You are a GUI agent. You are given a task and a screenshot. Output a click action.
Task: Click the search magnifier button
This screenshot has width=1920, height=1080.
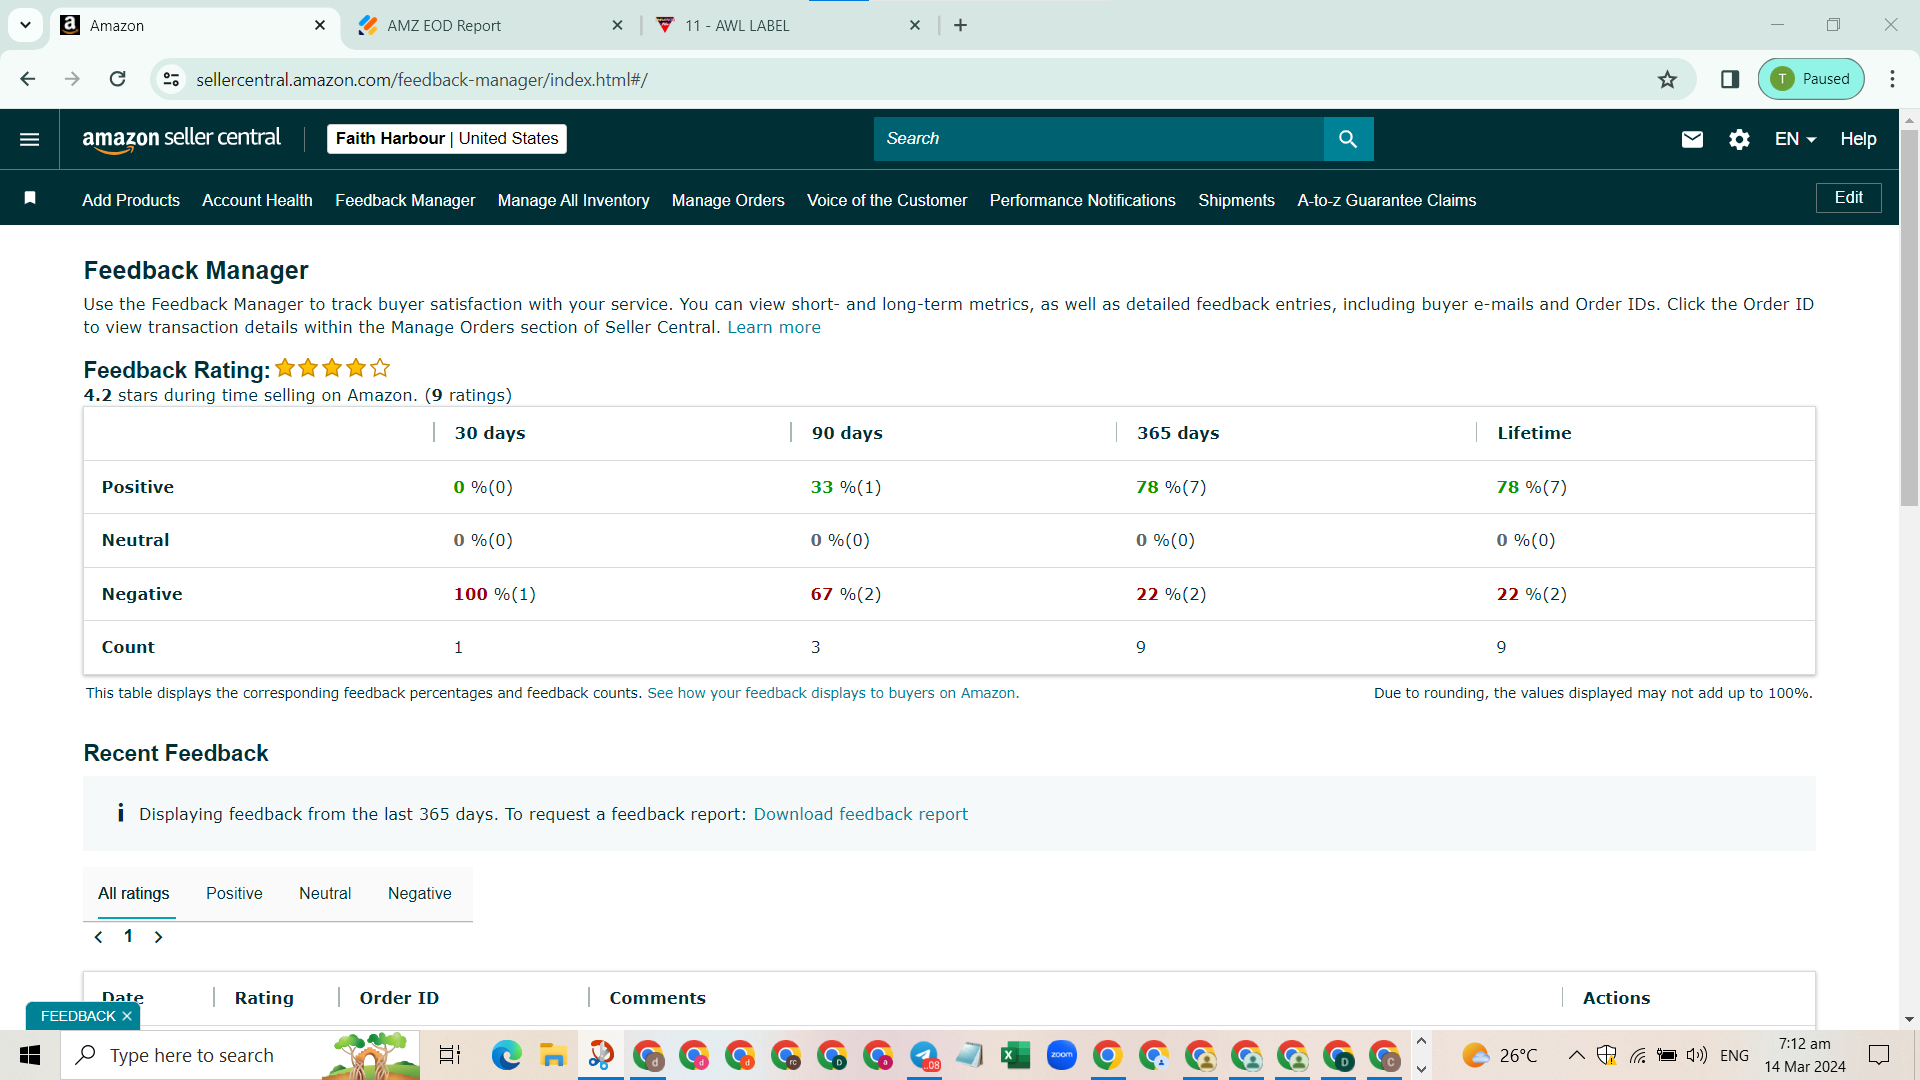[1348, 139]
